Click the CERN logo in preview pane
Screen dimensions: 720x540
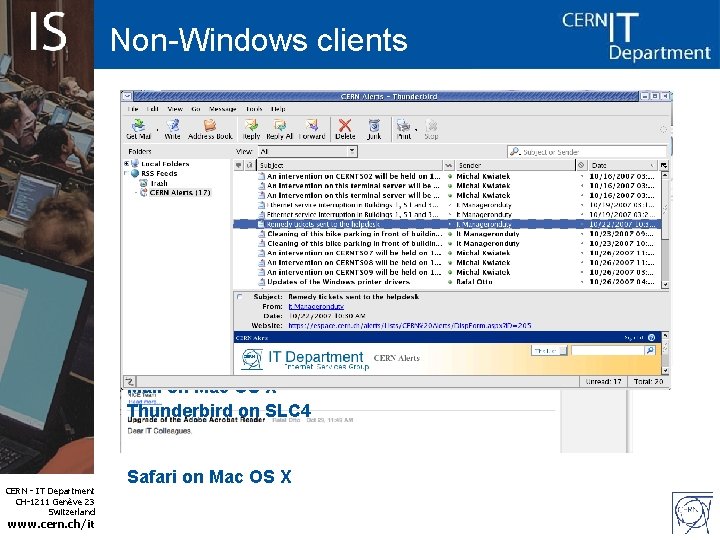coord(252,360)
